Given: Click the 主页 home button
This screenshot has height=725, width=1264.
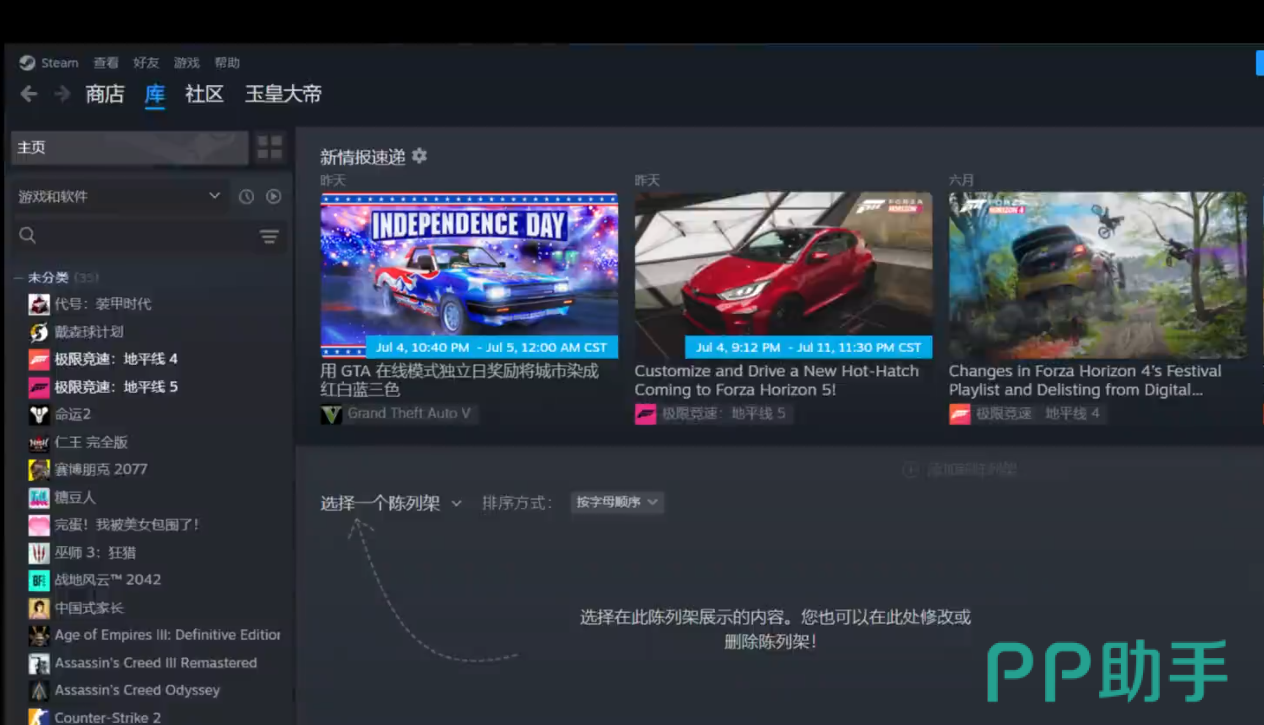Looking at the screenshot, I should tap(129, 148).
